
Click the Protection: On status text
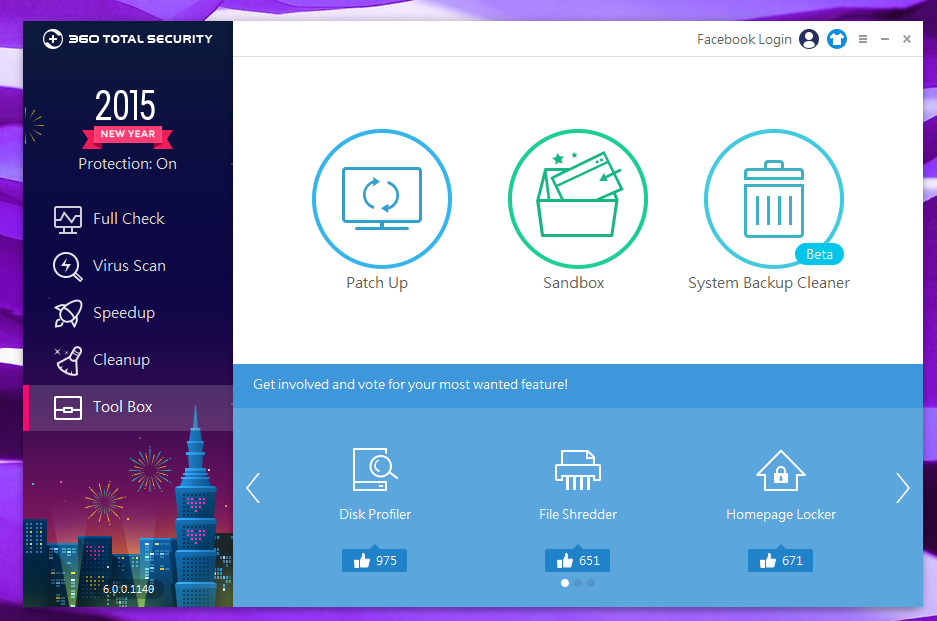(127, 164)
